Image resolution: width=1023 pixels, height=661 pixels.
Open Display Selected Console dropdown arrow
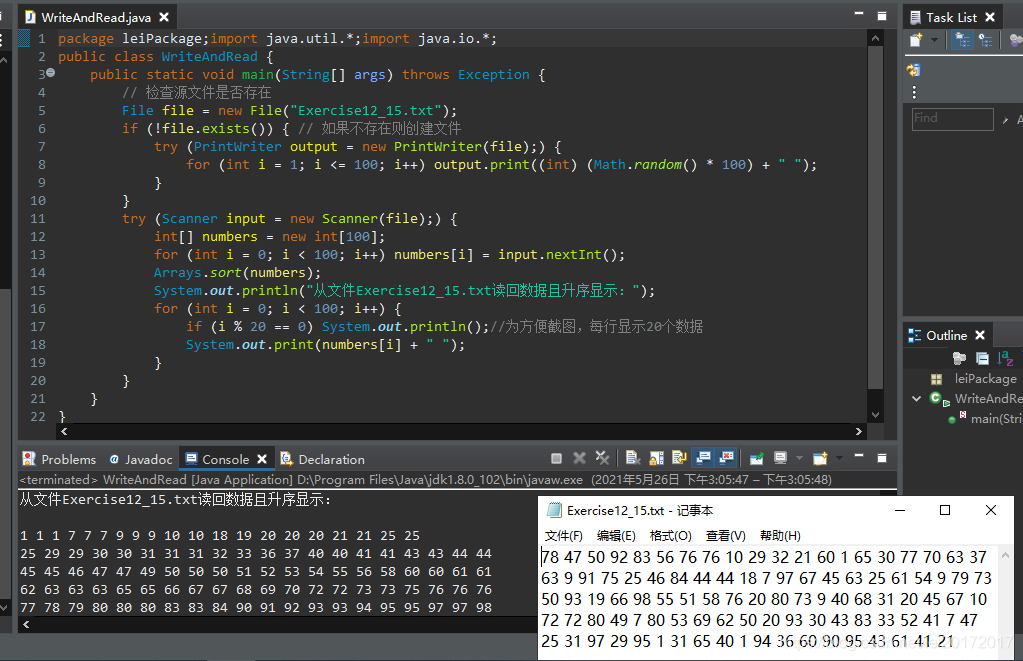[x=799, y=458]
